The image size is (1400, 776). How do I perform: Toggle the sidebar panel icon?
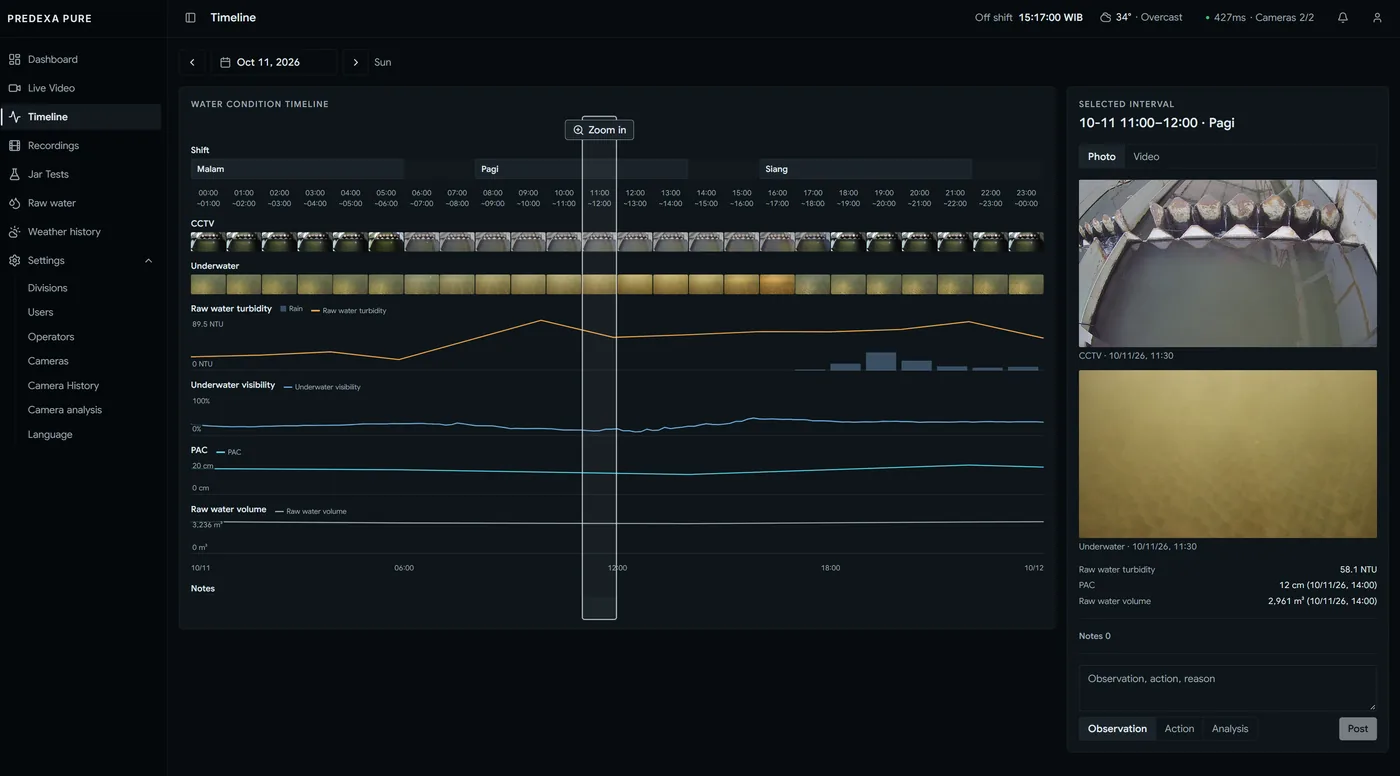(190, 18)
